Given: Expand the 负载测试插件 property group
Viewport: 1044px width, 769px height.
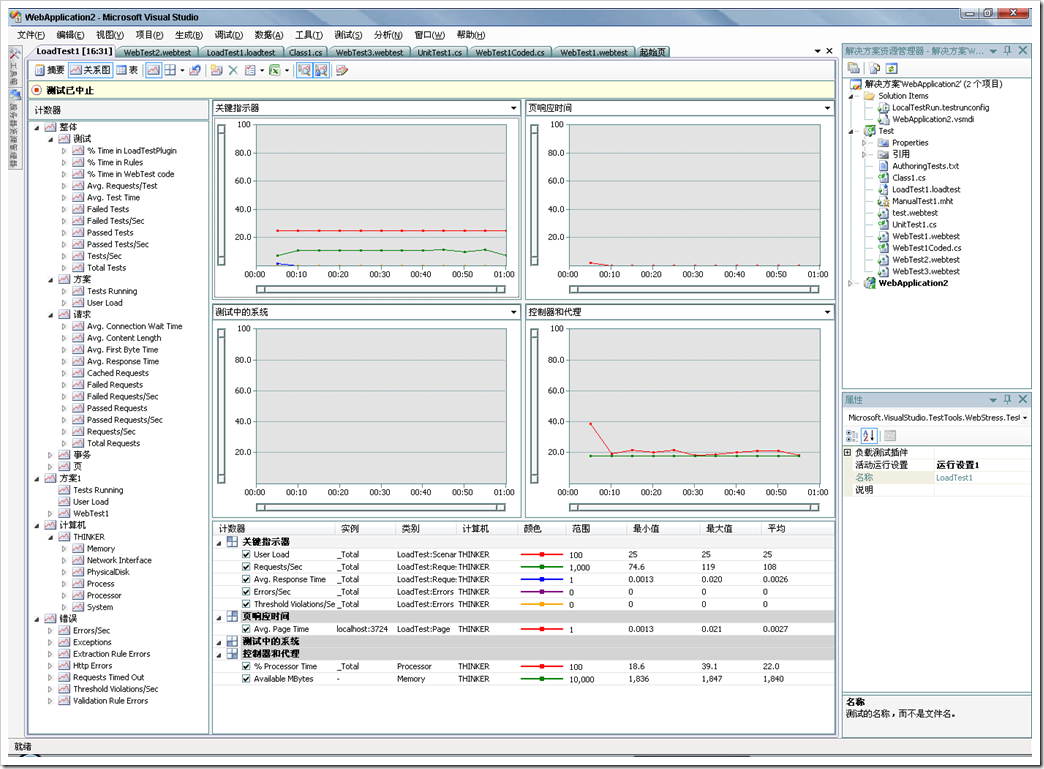Looking at the screenshot, I should pyautogui.click(x=848, y=452).
